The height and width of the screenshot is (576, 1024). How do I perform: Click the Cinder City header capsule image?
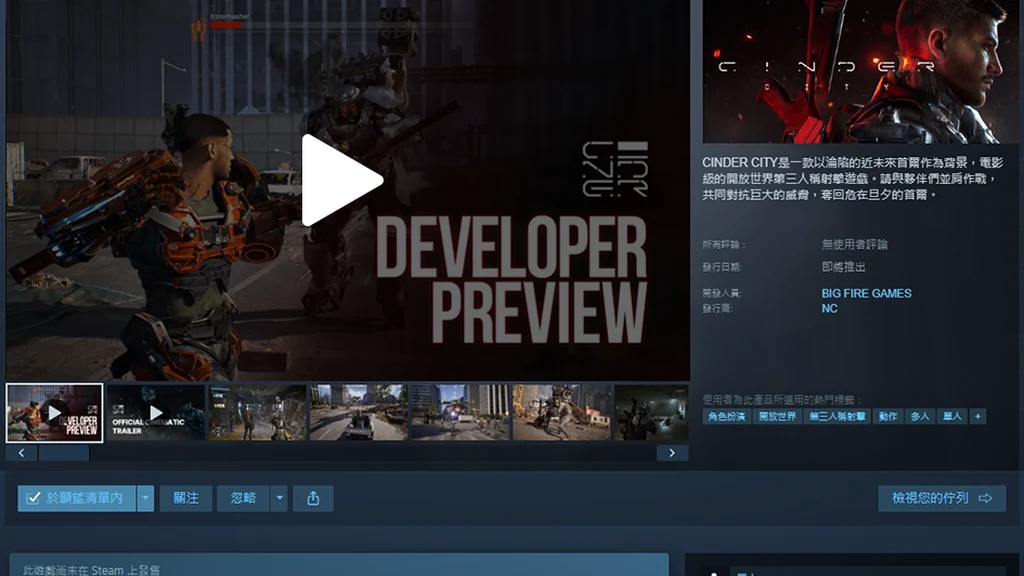coord(860,72)
